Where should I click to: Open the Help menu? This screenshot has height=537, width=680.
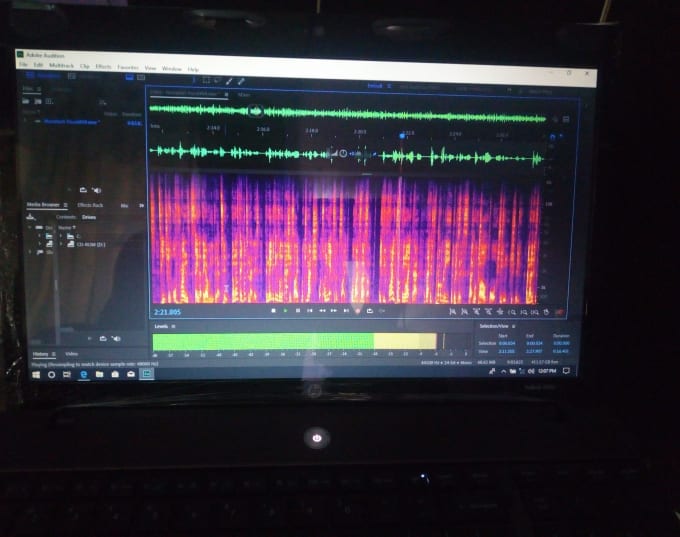193,69
